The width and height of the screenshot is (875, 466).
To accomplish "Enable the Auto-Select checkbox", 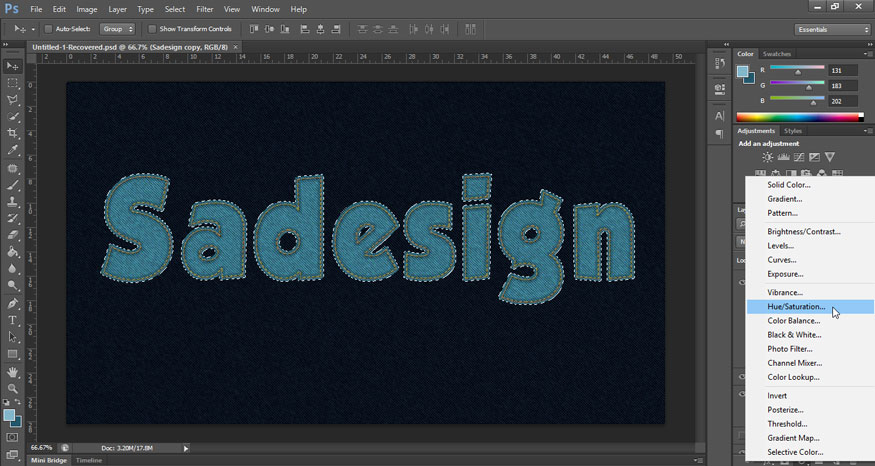I will tap(48, 29).
